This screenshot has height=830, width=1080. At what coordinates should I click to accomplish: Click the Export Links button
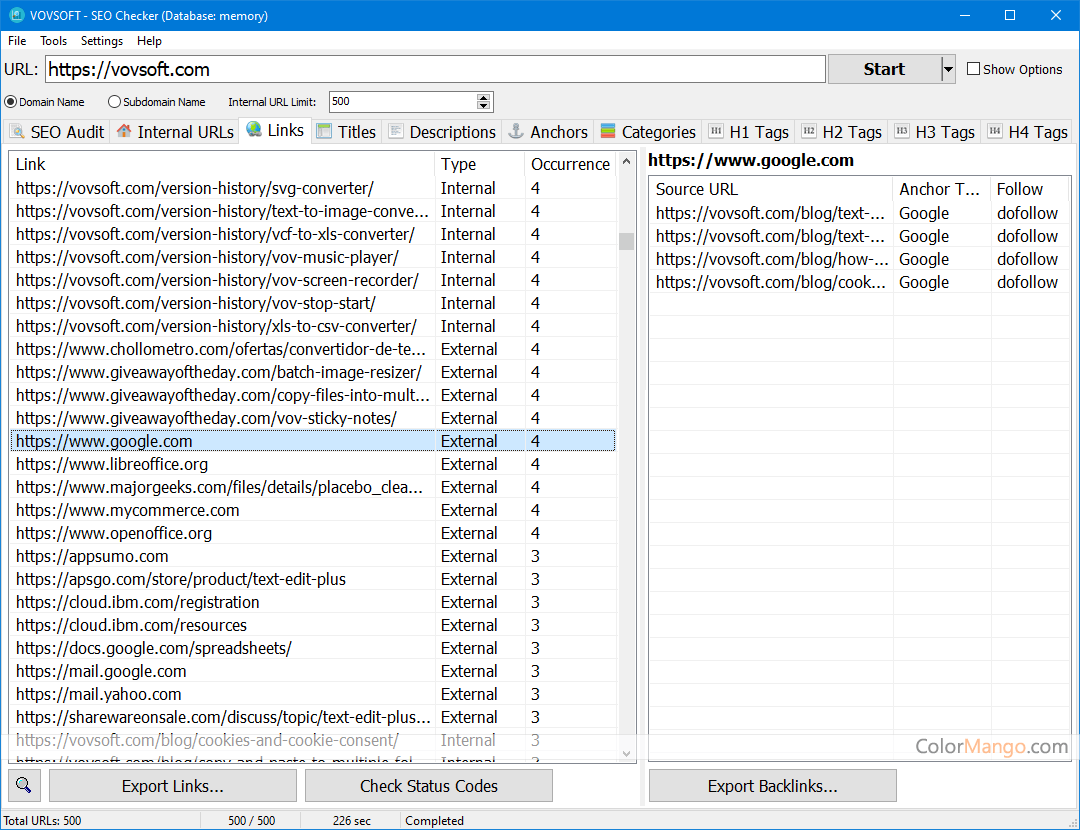click(172, 786)
